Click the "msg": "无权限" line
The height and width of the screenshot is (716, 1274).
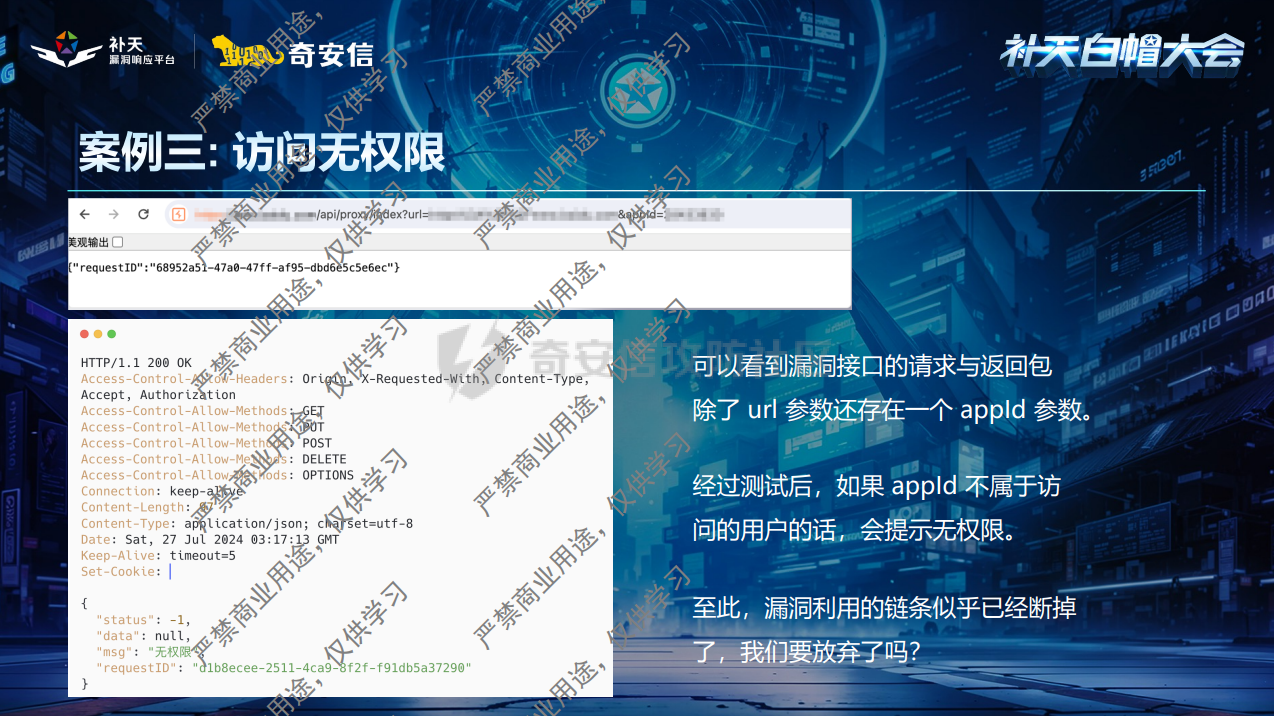[150, 652]
